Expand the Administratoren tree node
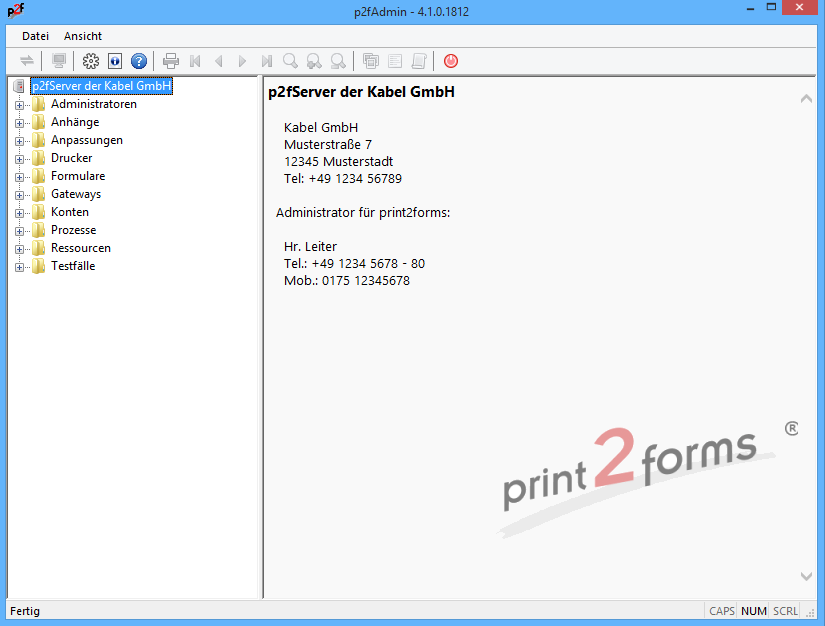This screenshot has height=626, width=825. (19, 104)
